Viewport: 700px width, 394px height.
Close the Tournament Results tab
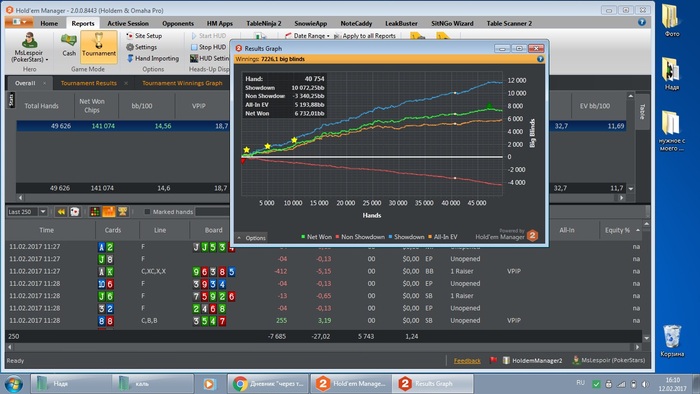(x=126, y=83)
